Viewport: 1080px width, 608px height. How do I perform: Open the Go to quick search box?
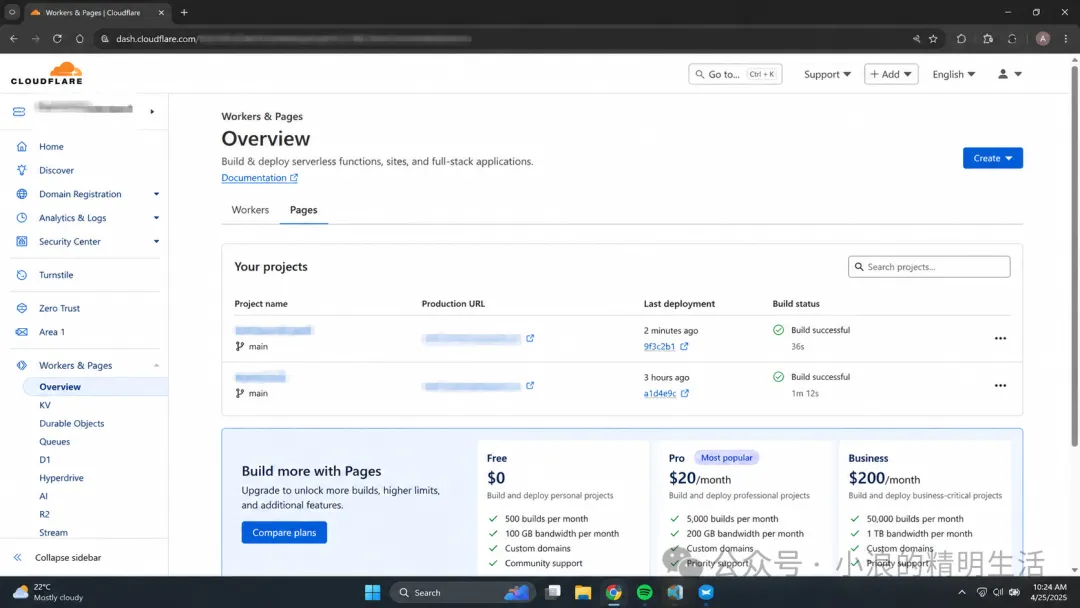point(735,74)
